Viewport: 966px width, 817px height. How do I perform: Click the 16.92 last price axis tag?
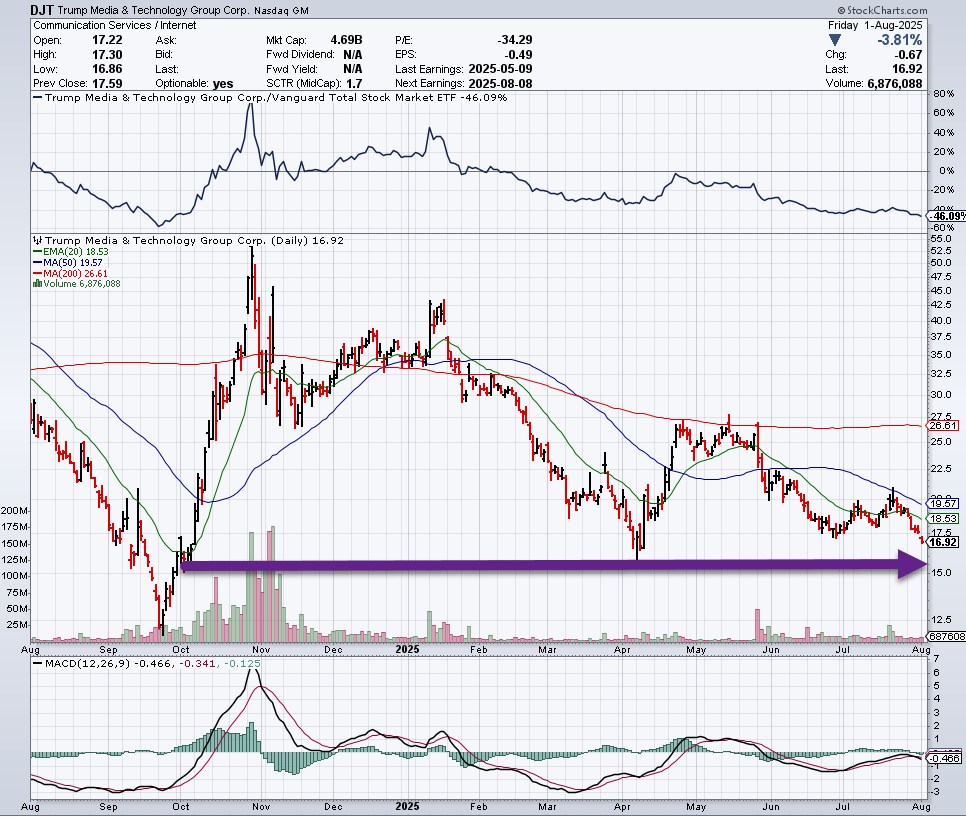[943, 542]
